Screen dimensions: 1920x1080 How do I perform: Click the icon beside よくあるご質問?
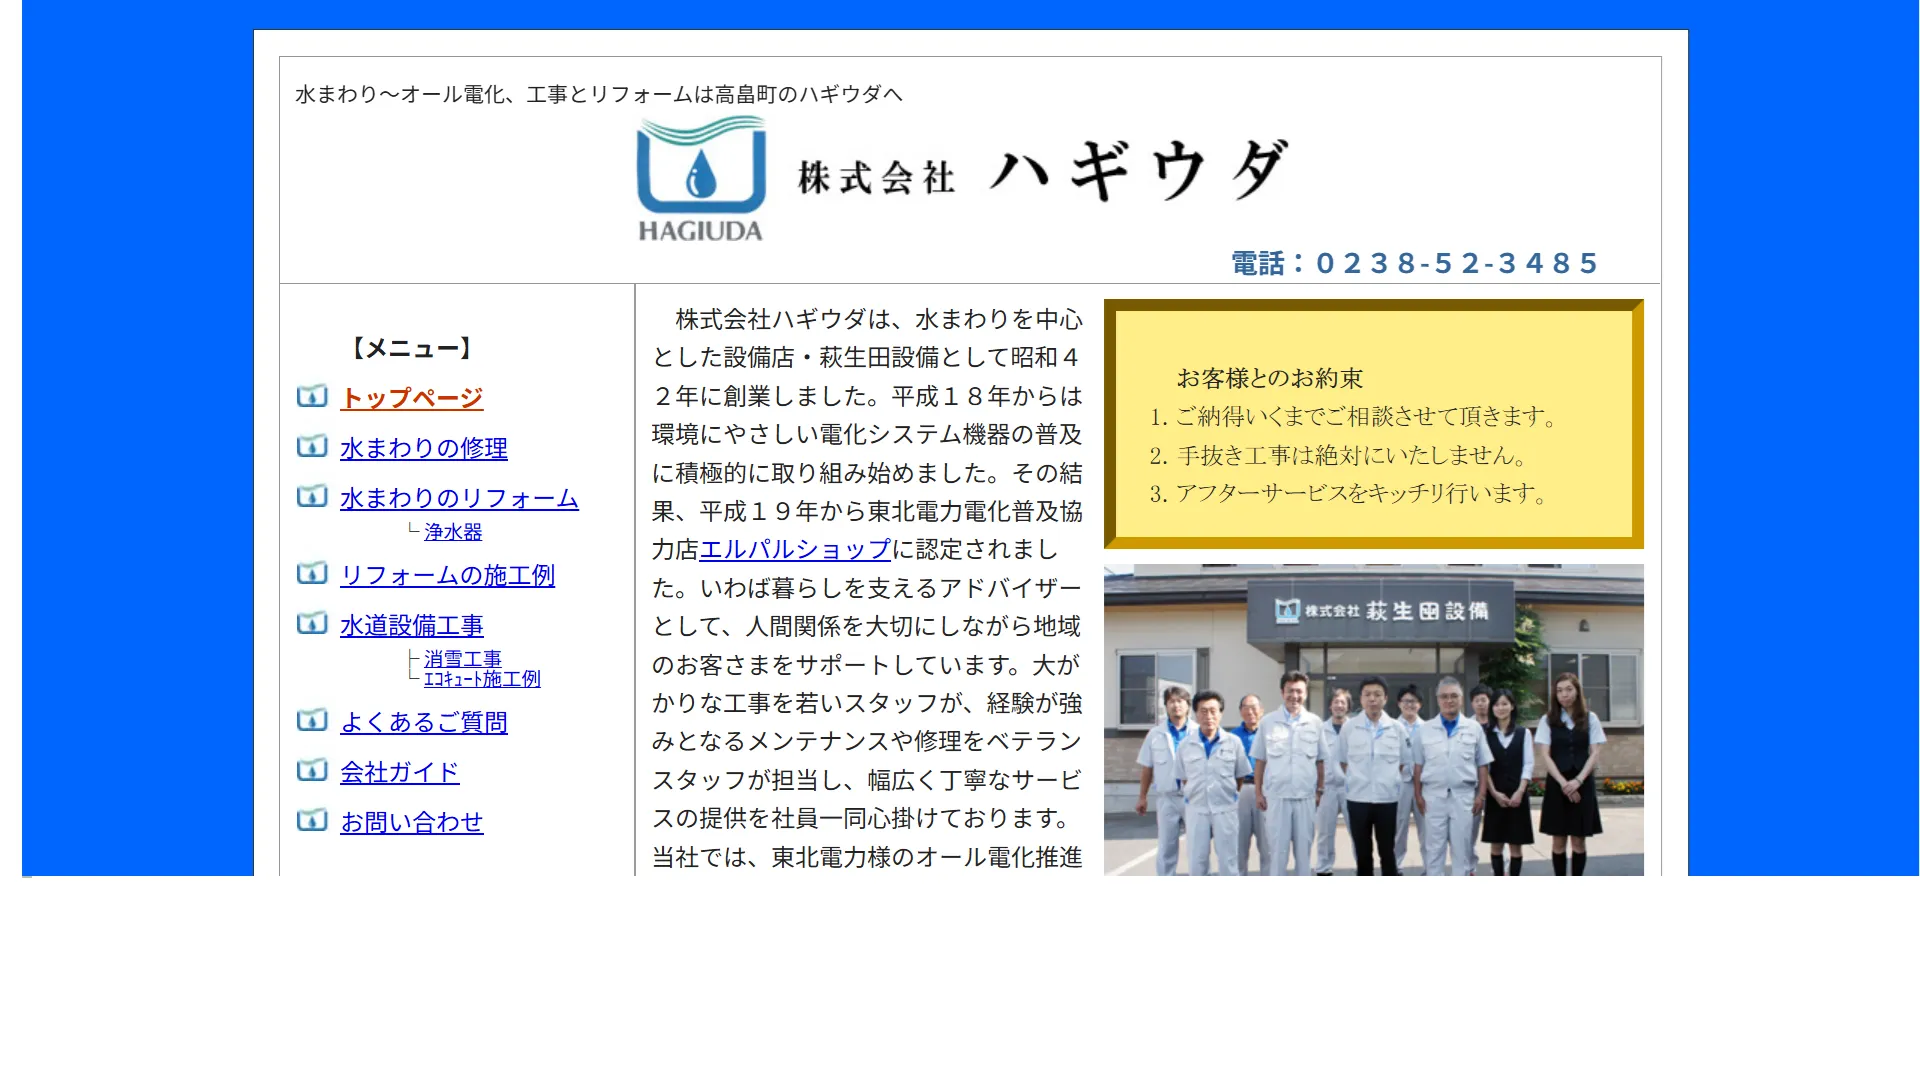point(312,721)
